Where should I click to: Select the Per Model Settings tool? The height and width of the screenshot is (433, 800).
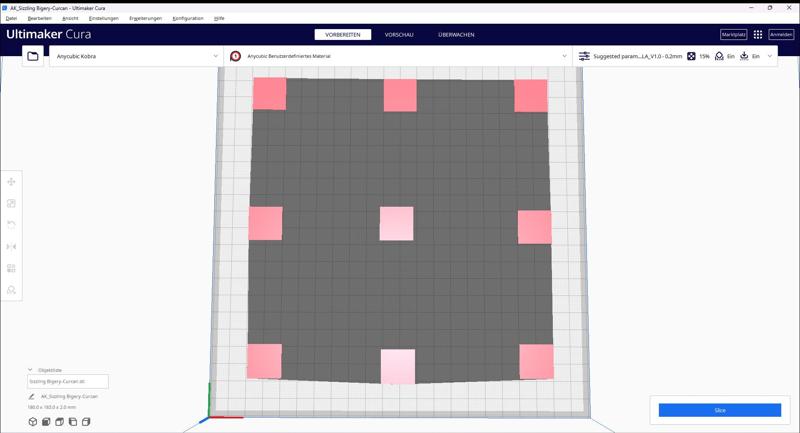click(x=11, y=268)
